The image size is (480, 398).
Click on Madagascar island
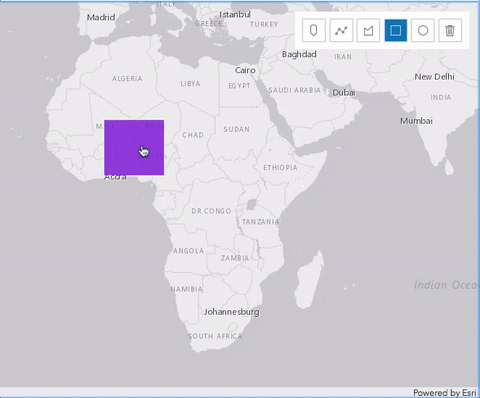pos(309,280)
